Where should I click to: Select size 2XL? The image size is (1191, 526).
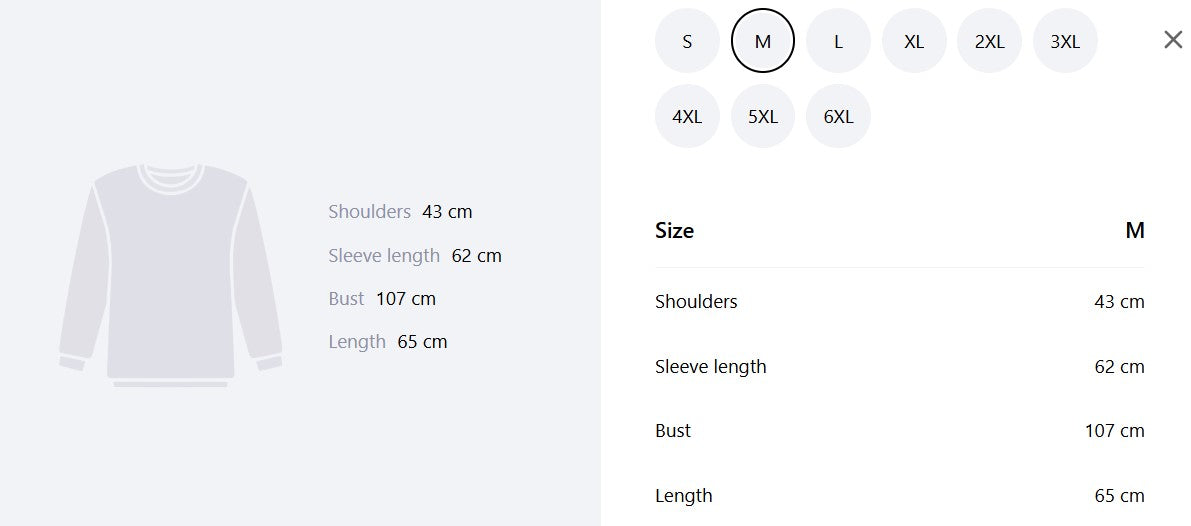pyautogui.click(x=989, y=41)
